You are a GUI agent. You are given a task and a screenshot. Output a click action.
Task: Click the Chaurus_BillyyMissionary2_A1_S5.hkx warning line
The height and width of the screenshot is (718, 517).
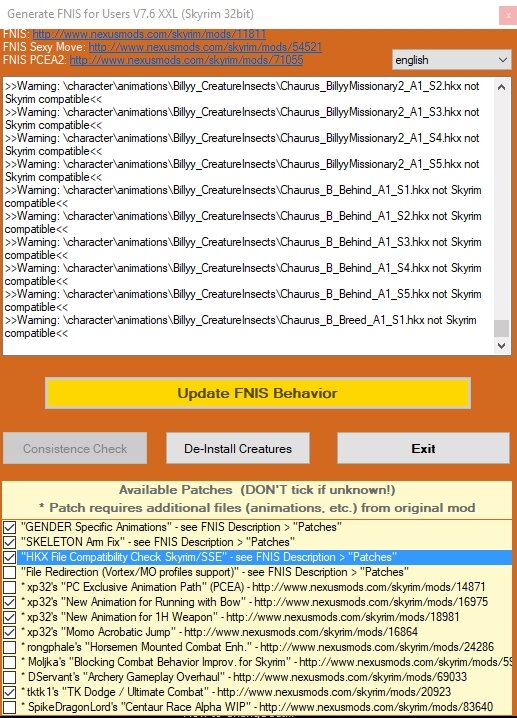coord(242,170)
